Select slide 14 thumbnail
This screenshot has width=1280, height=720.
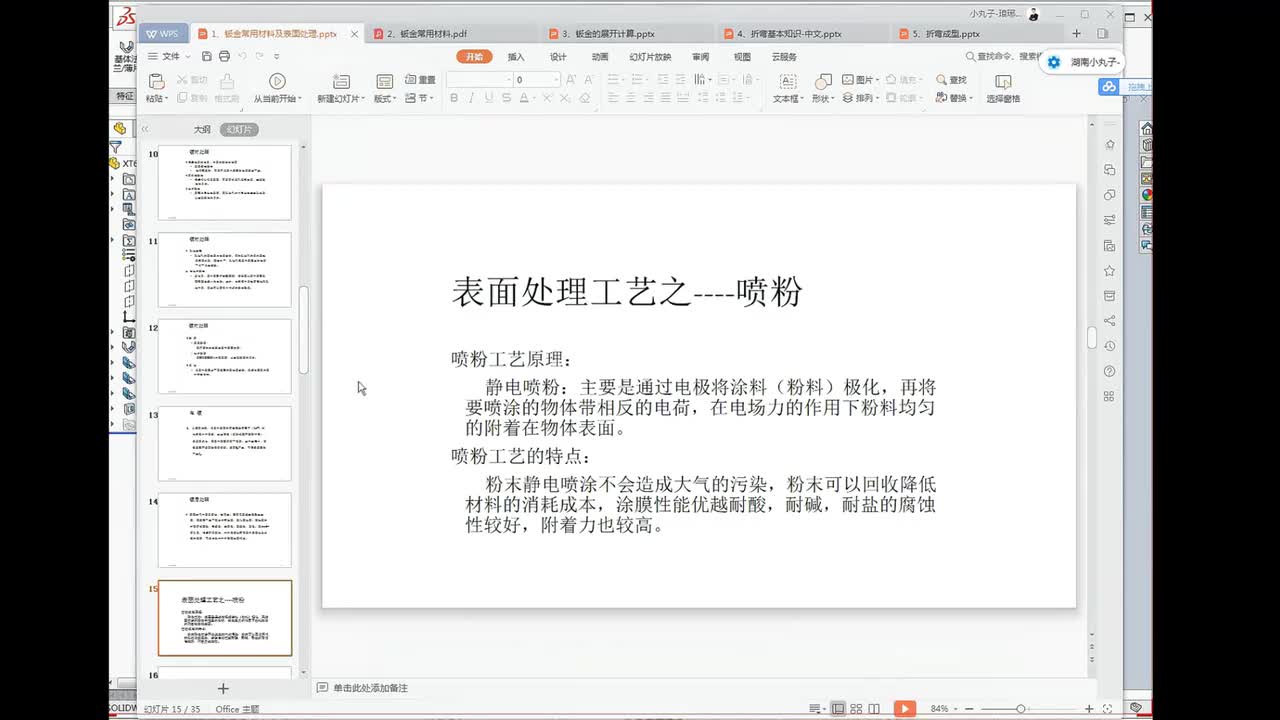[224, 530]
